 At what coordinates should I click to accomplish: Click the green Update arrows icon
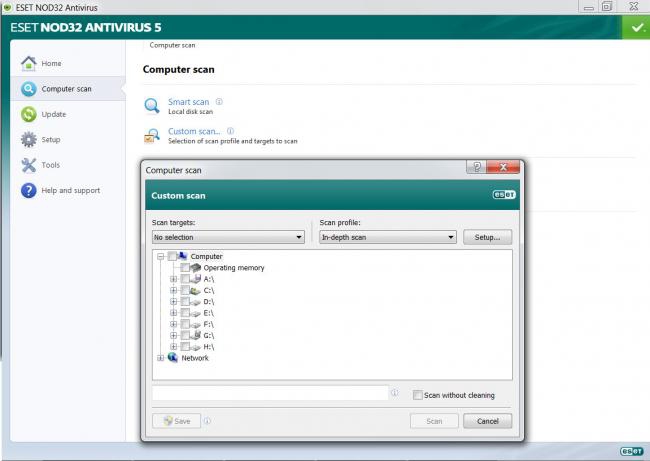29,114
